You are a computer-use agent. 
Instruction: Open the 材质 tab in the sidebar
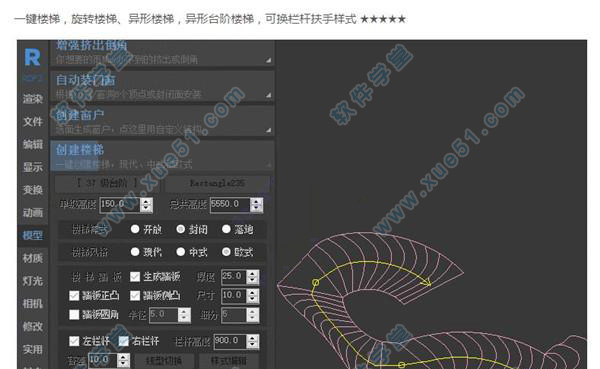pyautogui.click(x=33, y=258)
